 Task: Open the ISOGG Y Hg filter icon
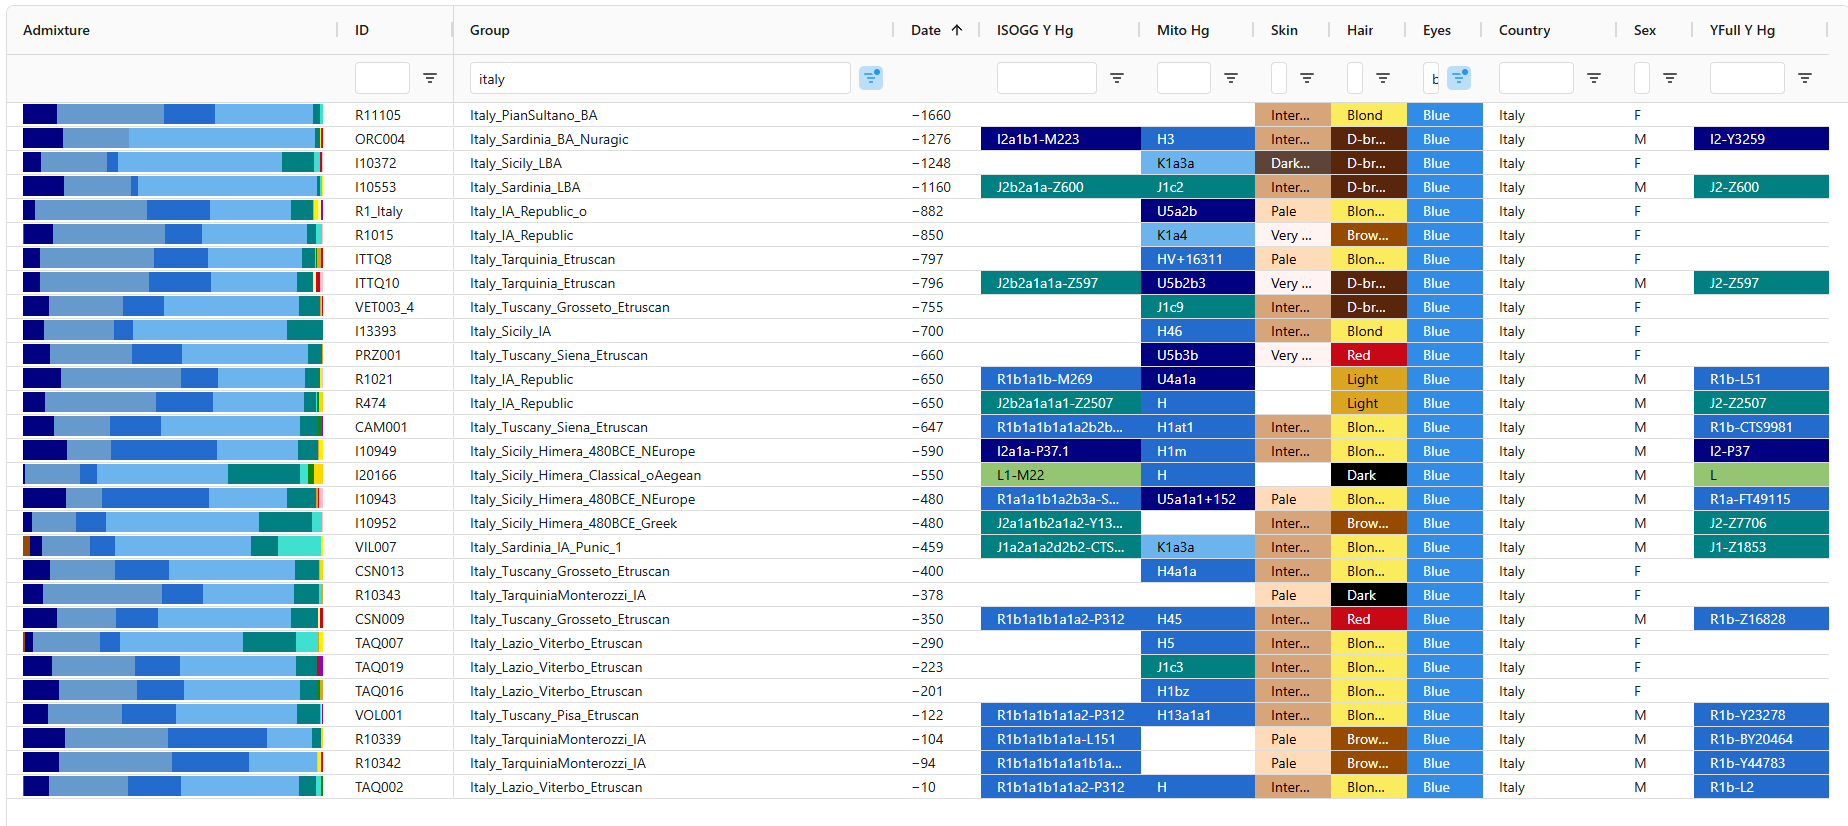(1117, 78)
